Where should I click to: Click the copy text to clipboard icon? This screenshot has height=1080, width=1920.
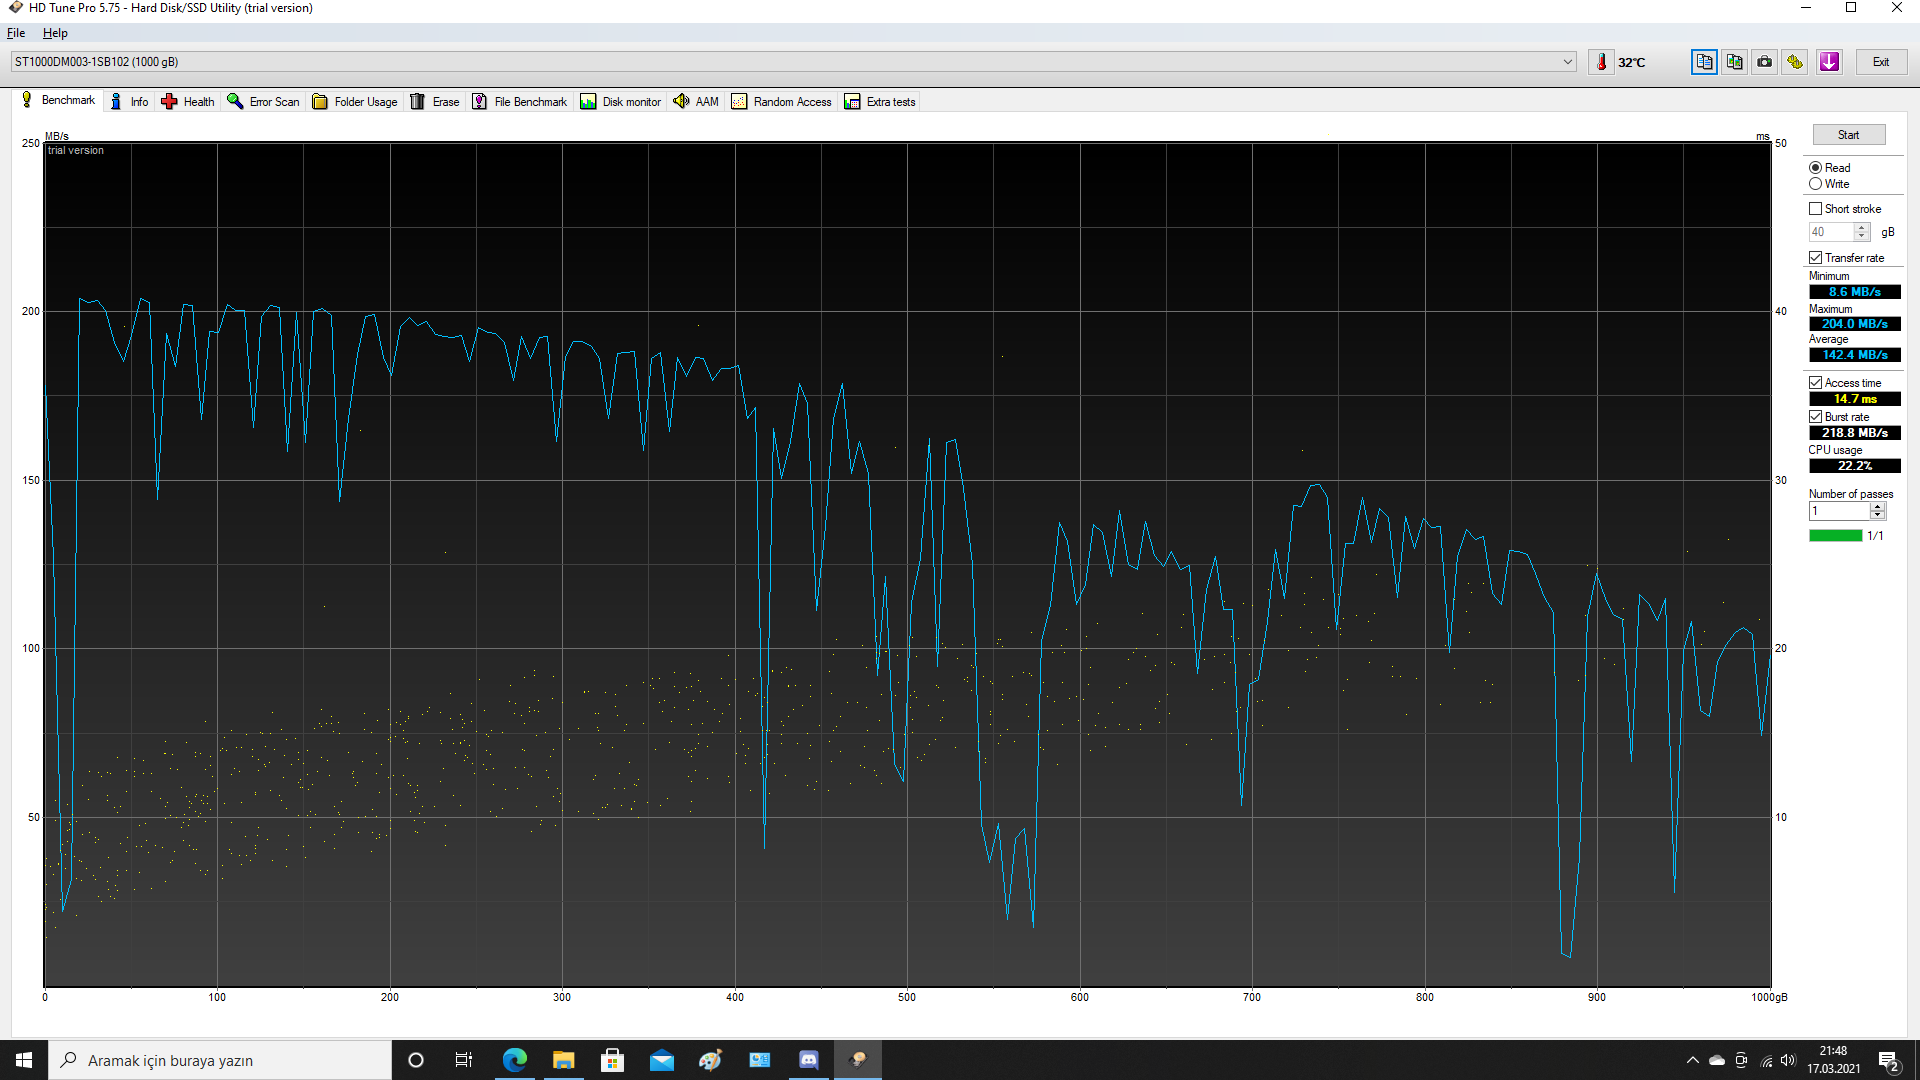[1704, 62]
